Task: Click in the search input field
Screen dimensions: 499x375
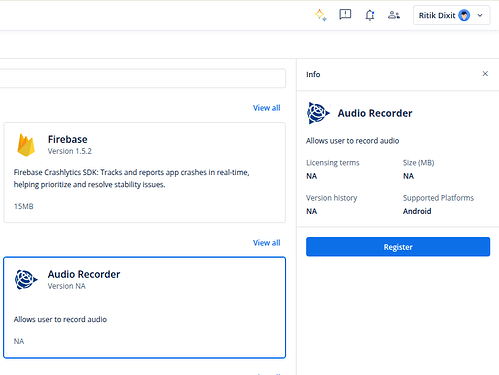Action: point(142,78)
